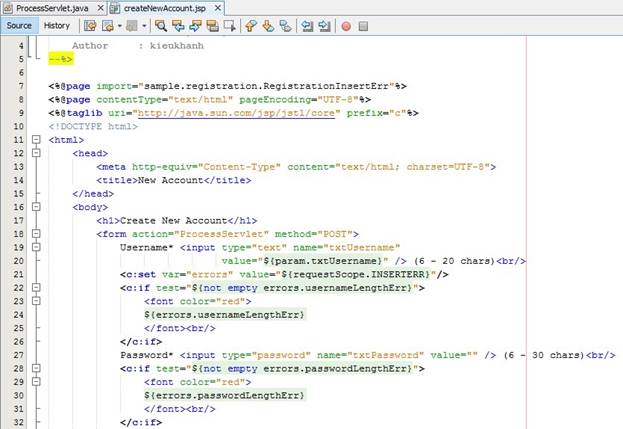
Task: Switch to History view
Action: [56, 26]
